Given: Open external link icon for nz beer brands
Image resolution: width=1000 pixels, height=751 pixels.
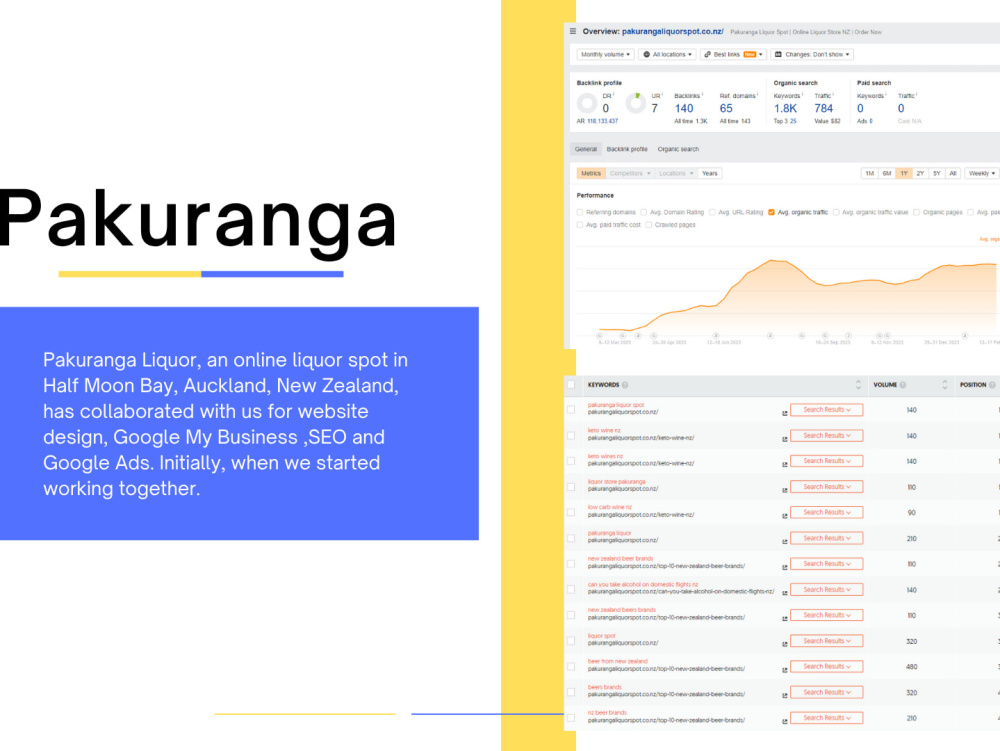Looking at the screenshot, I should pyautogui.click(x=784, y=721).
